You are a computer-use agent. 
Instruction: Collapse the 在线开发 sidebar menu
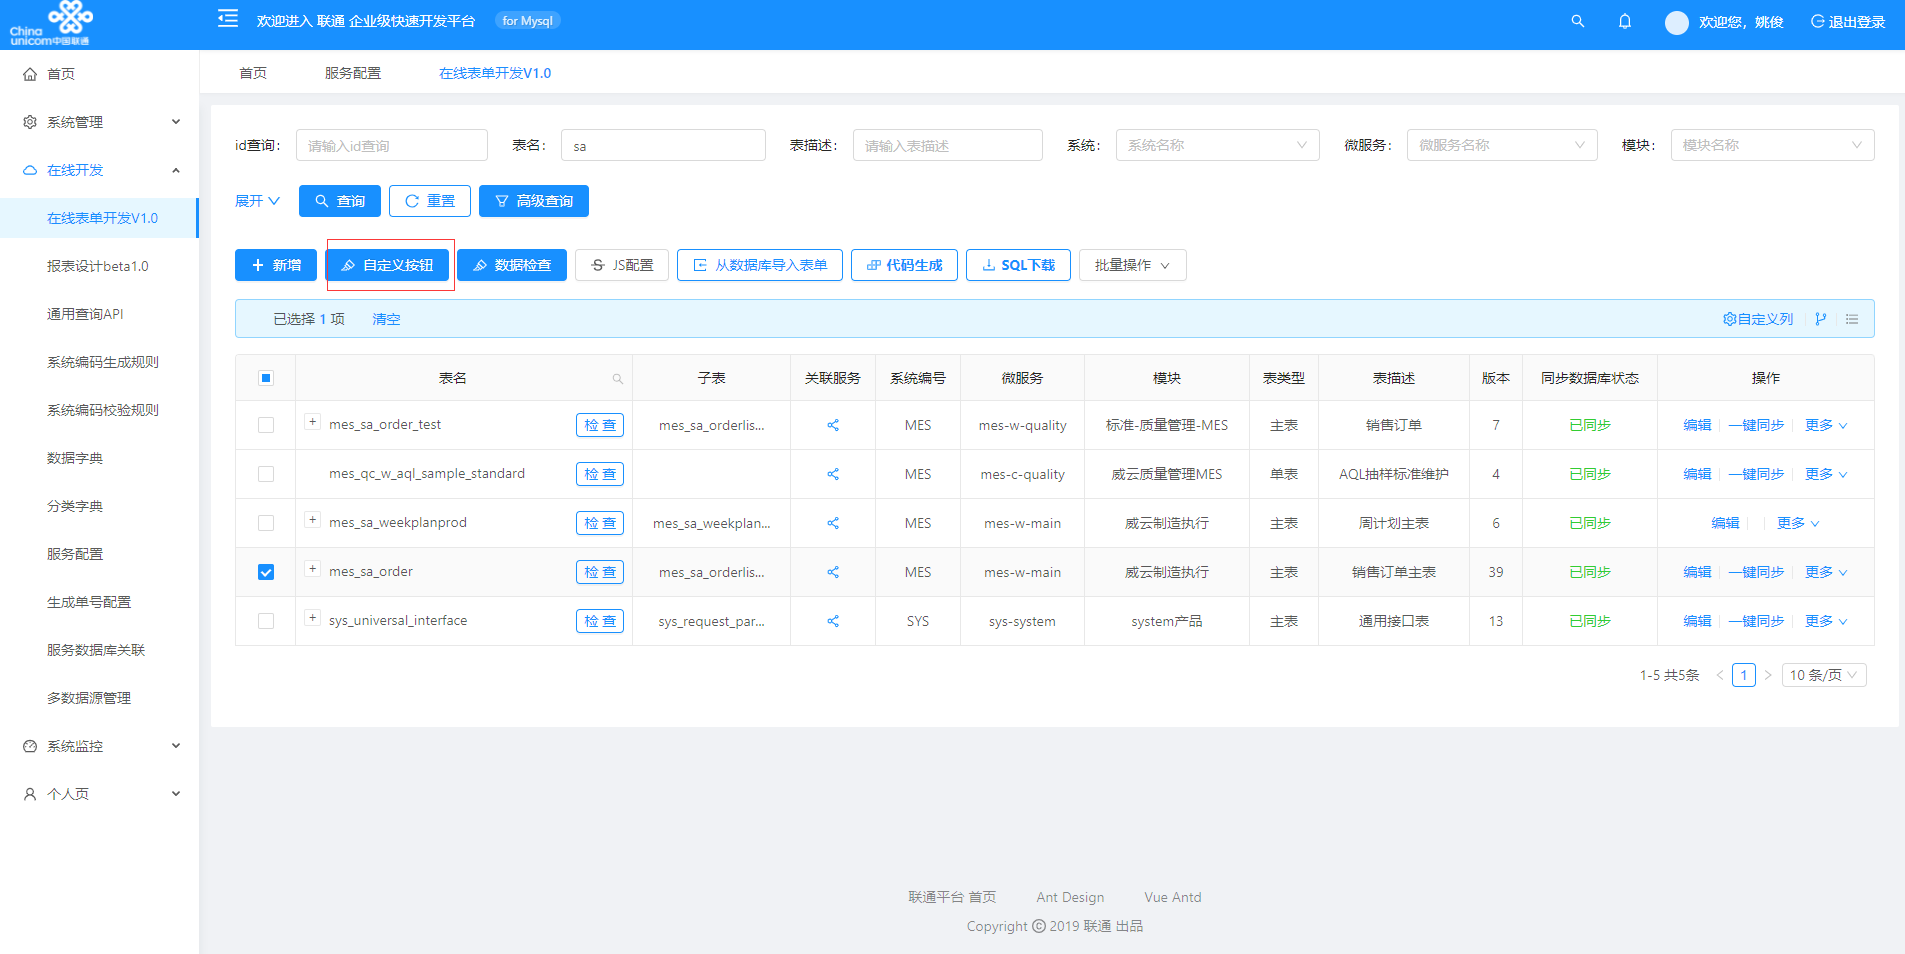[x=99, y=170]
